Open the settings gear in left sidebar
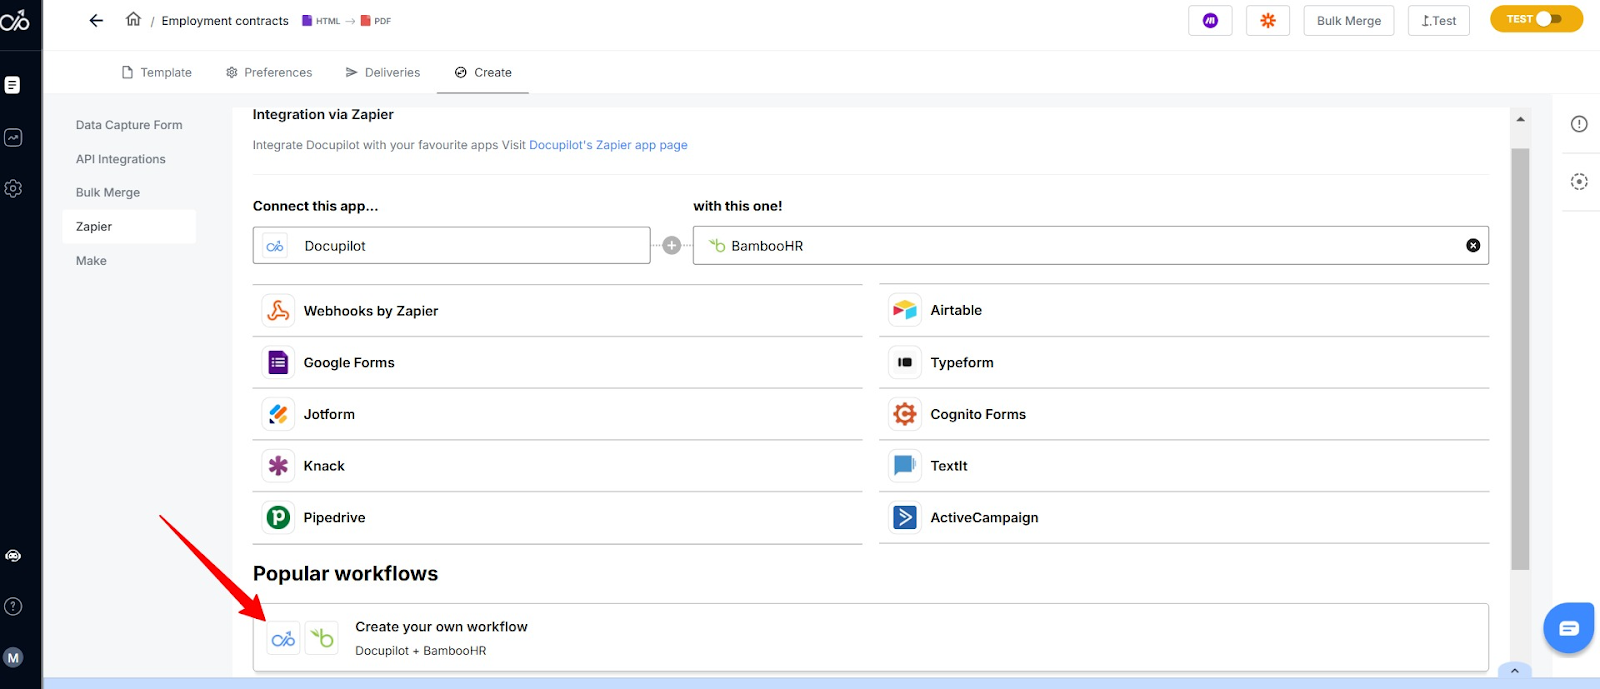1600x689 pixels. tap(13, 188)
